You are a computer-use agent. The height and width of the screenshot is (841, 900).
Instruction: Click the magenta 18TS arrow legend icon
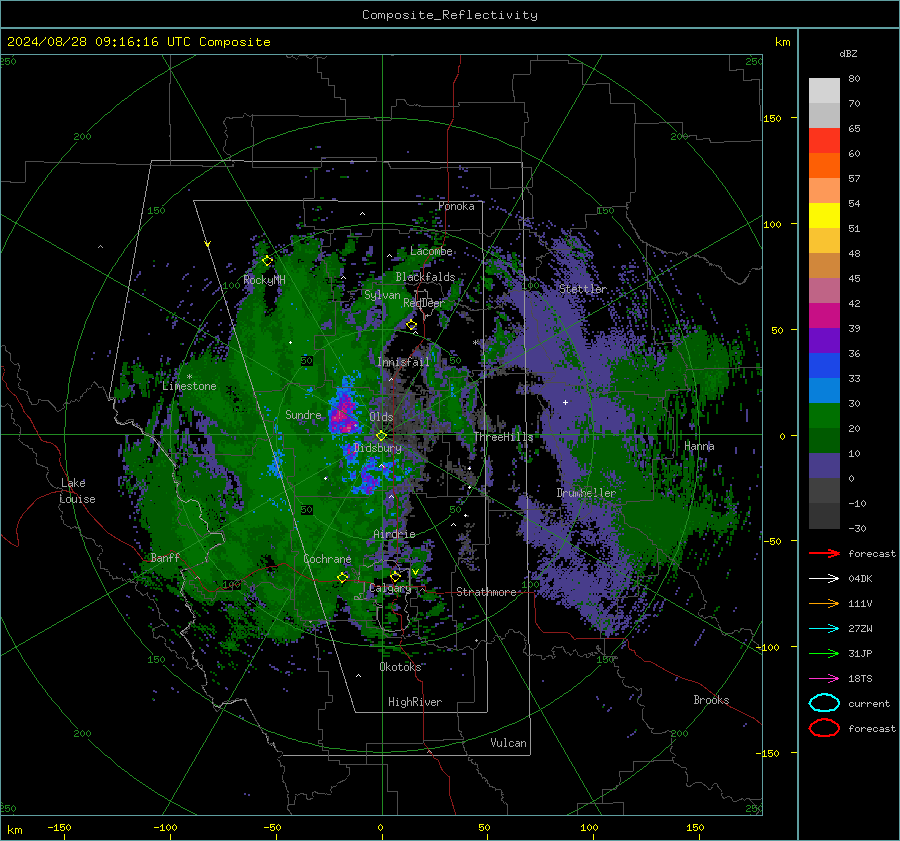(824, 679)
